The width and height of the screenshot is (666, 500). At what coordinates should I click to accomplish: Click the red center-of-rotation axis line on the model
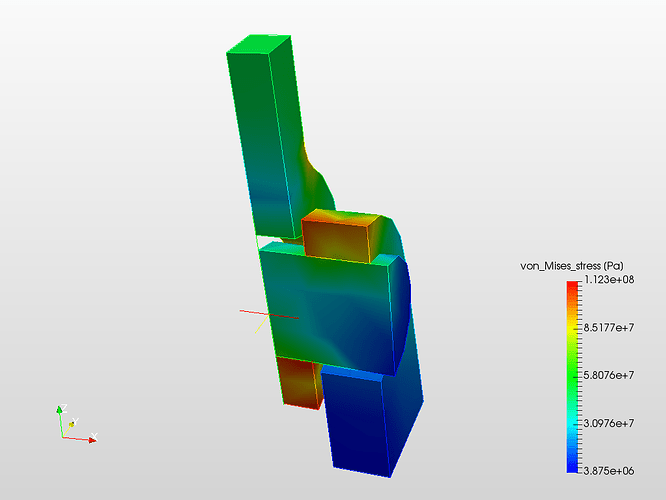pos(269,314)
